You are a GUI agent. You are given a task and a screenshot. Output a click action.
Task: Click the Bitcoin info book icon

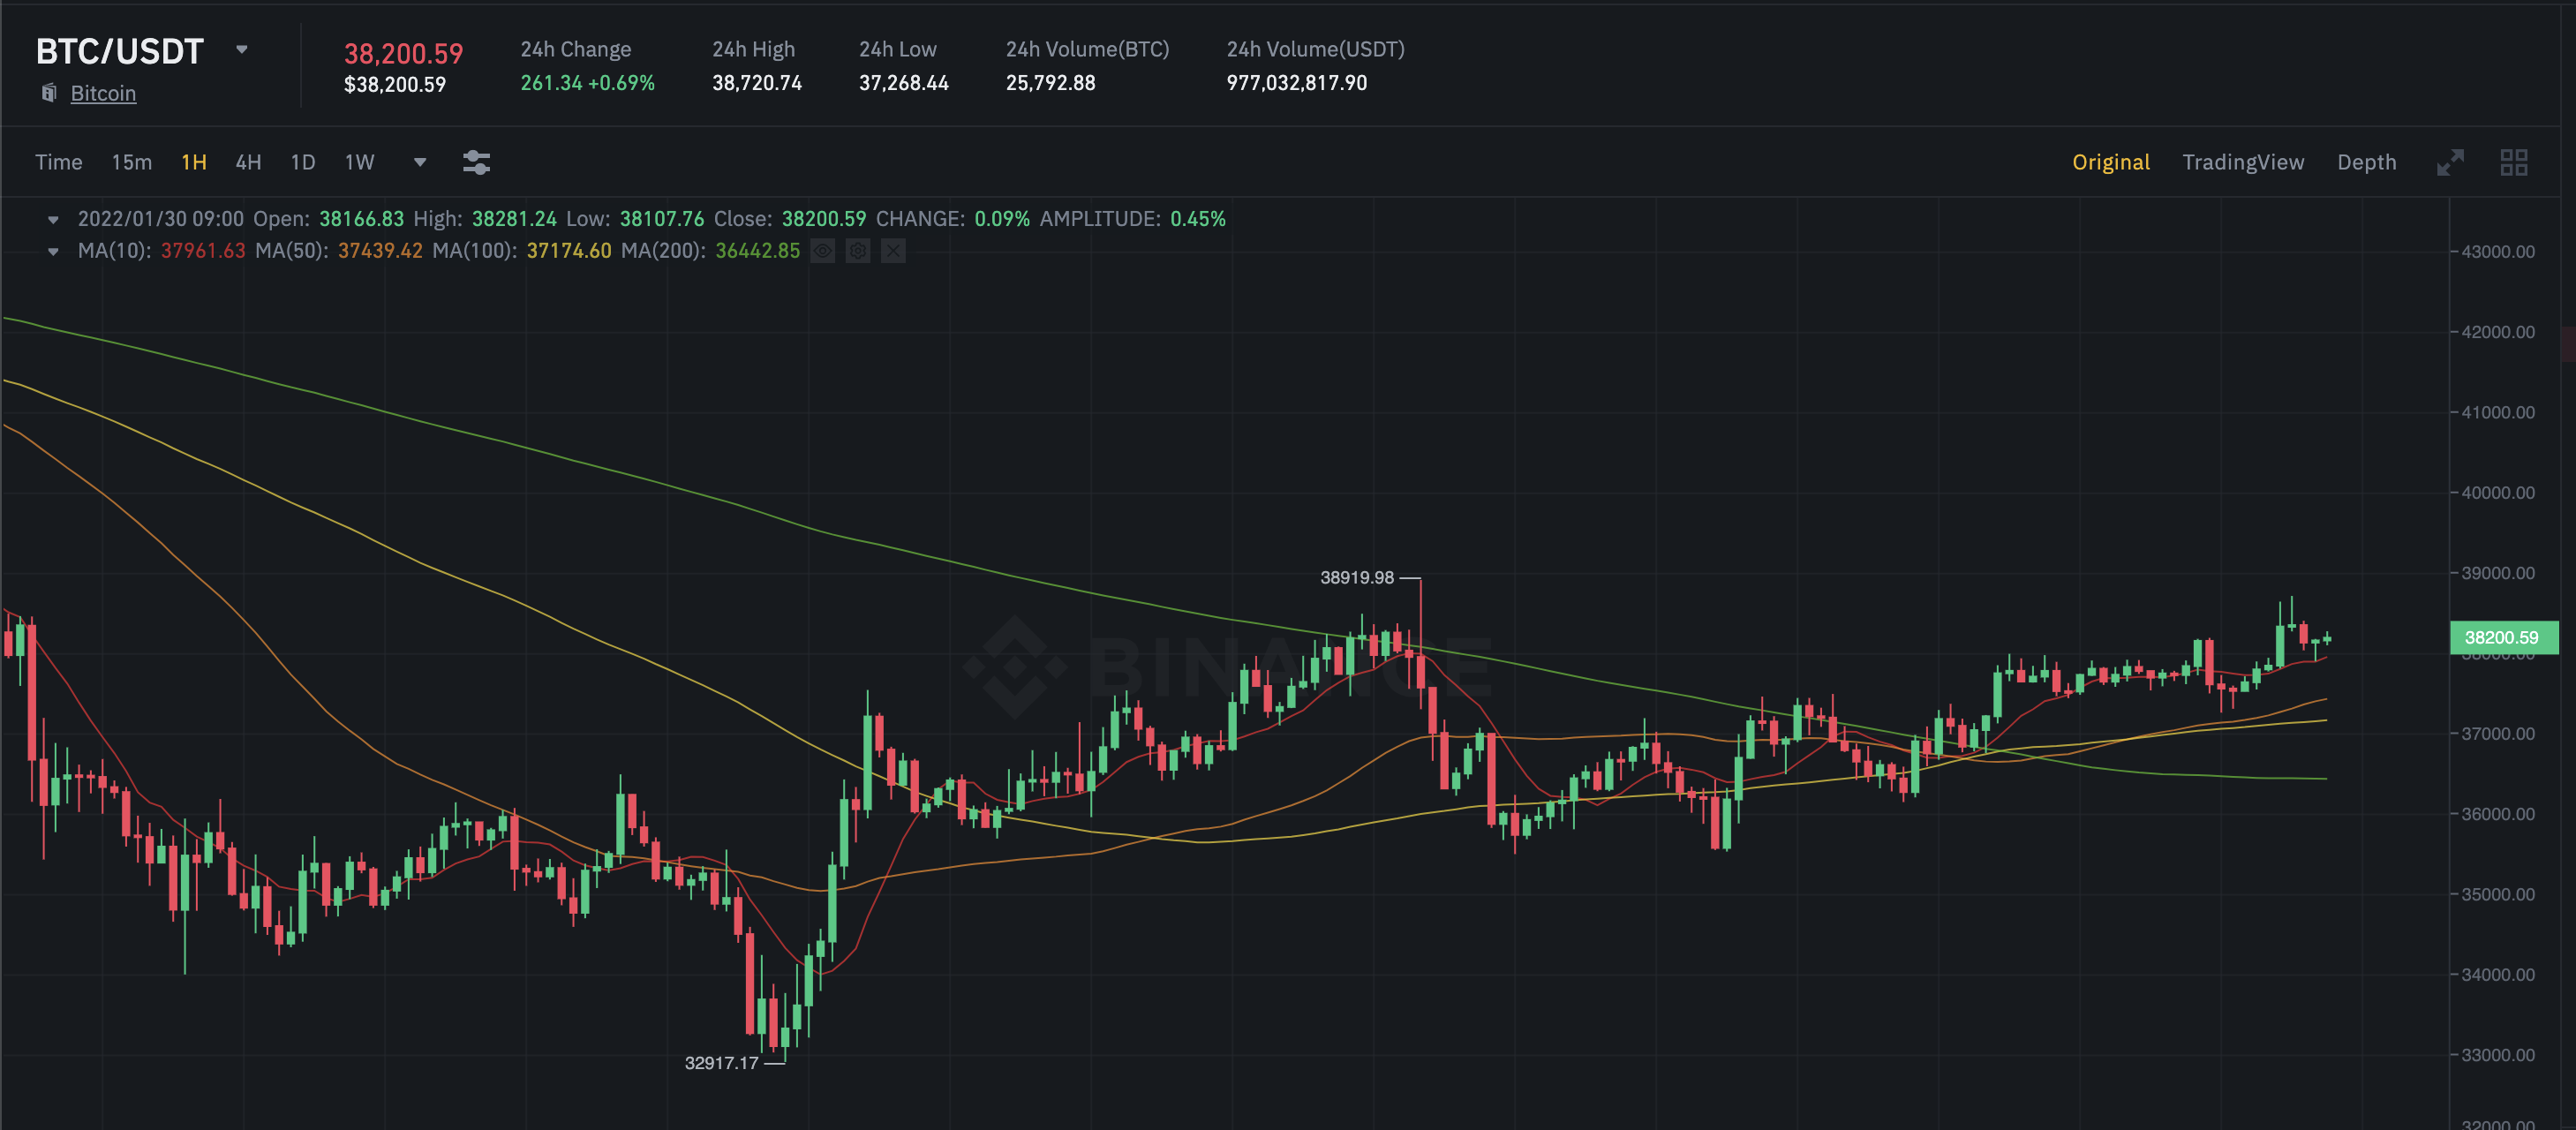click(49, 93)
